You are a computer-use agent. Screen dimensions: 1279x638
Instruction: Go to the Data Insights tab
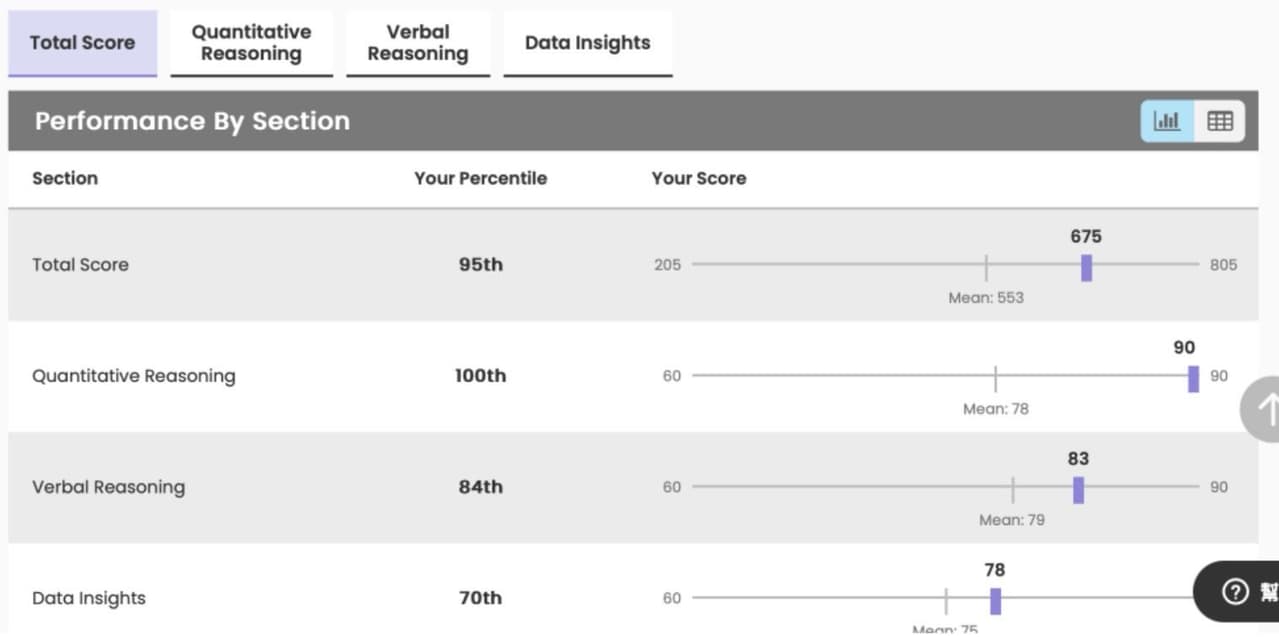tap(587, 43)
